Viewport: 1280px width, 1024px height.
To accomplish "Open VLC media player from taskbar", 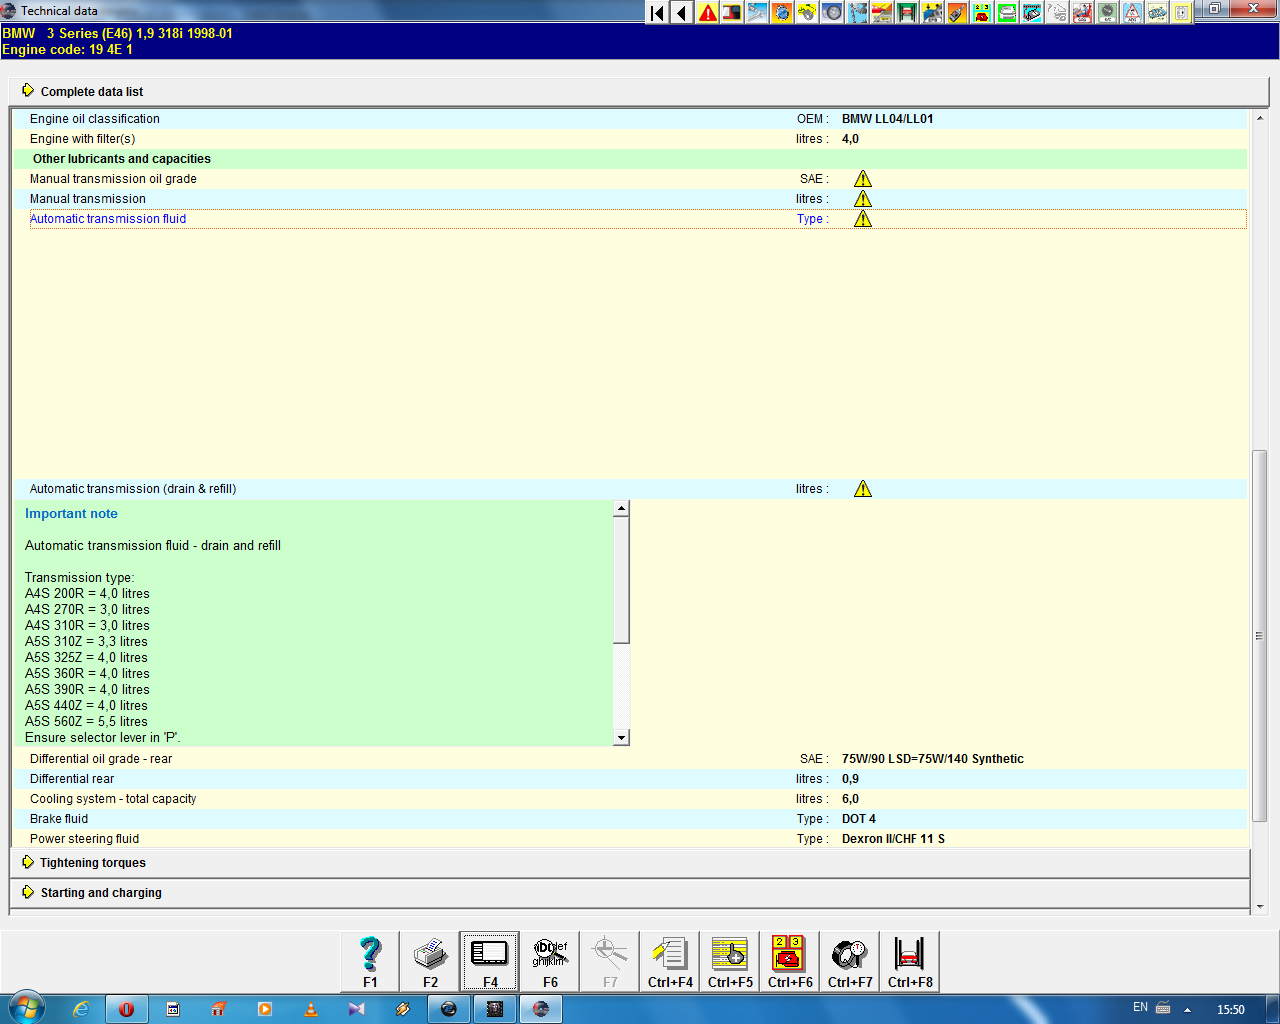I will (x=311, y=1009).
